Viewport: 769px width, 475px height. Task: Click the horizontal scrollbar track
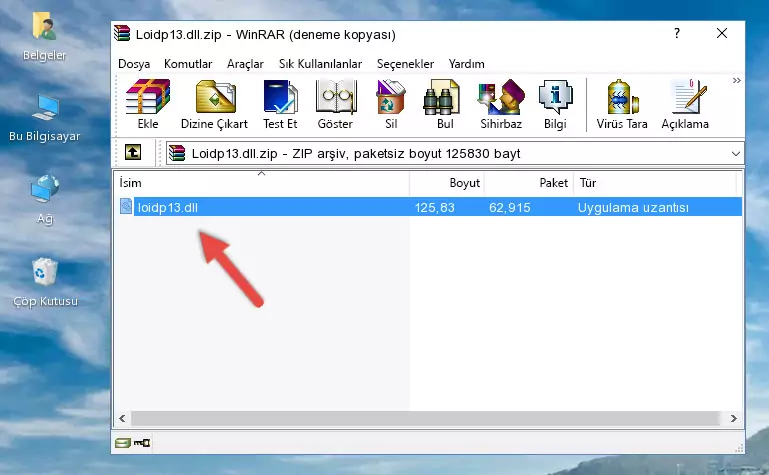[x=425, y=419]
